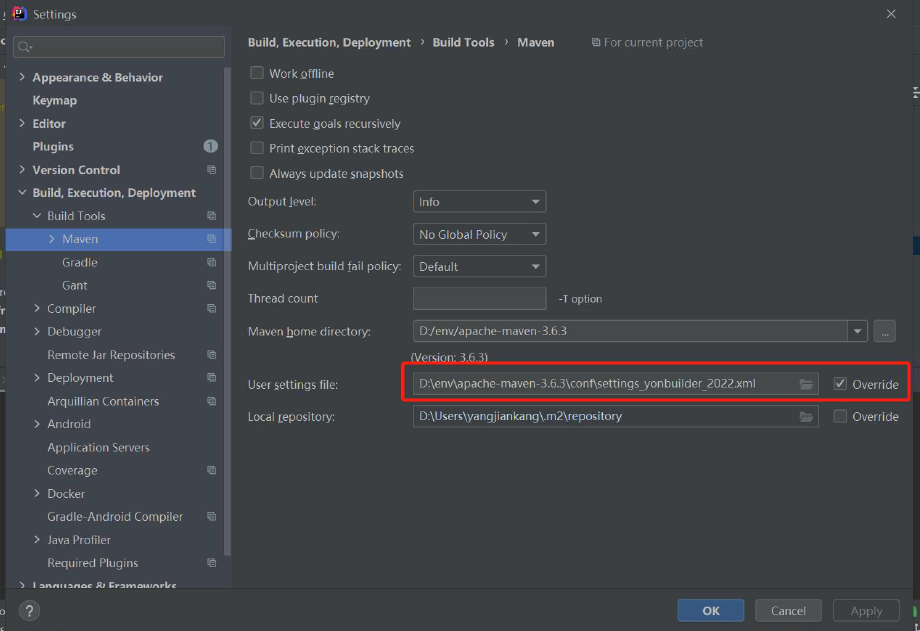Expand Appearance & Behavior section
This screenshot has width=920, height=631.
point(22,77)
